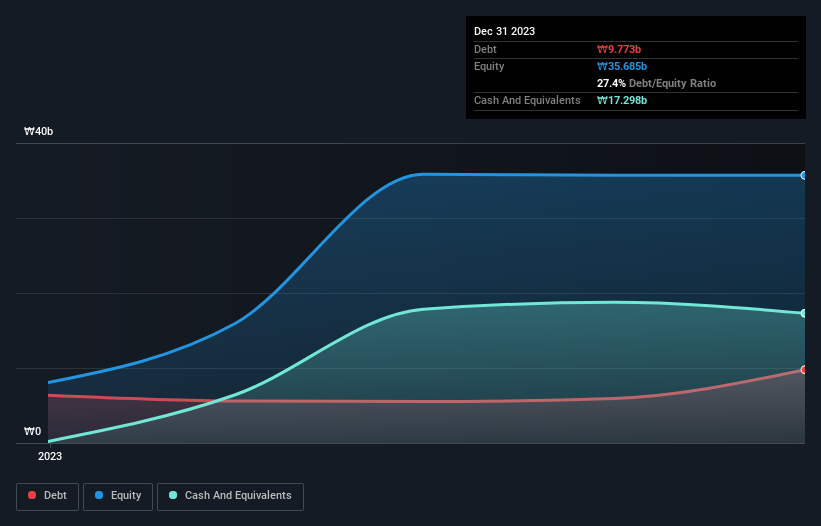Click the Debt label in tooltip
The width and height of the screenshot is (821, 526).
pyautogui.click(x=485, y=49)
